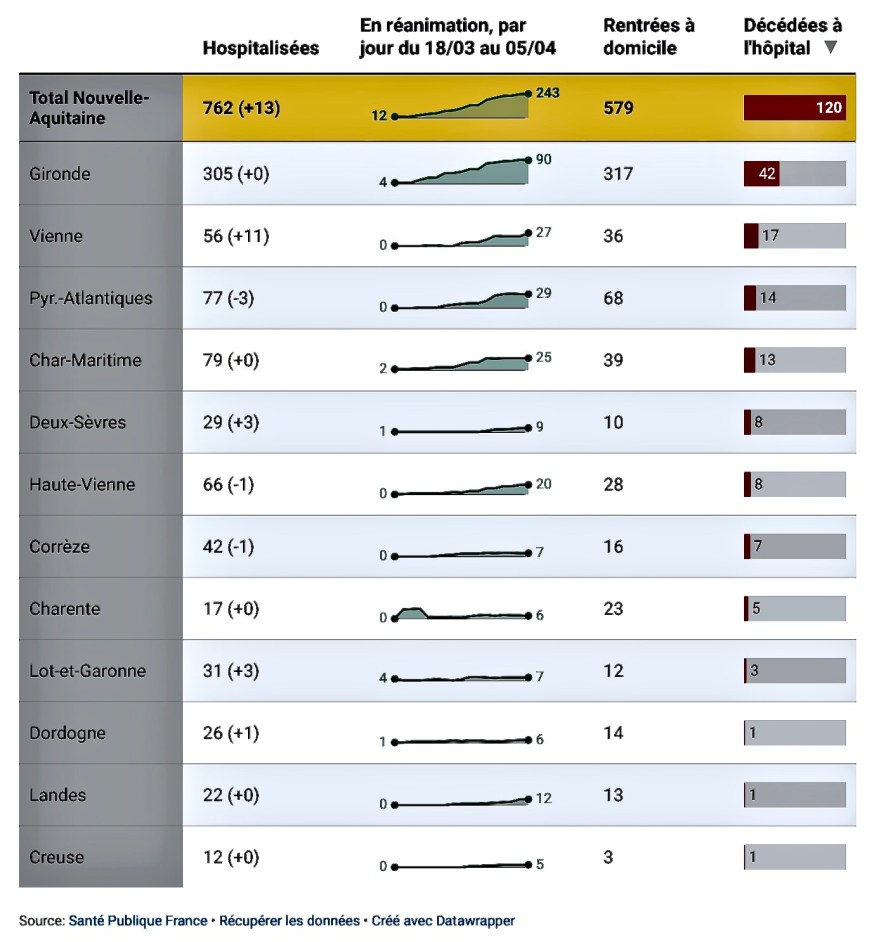Click the Gironde deaths bar showing 42
Viewport: 874px width, 942px height.
(794, 174)
